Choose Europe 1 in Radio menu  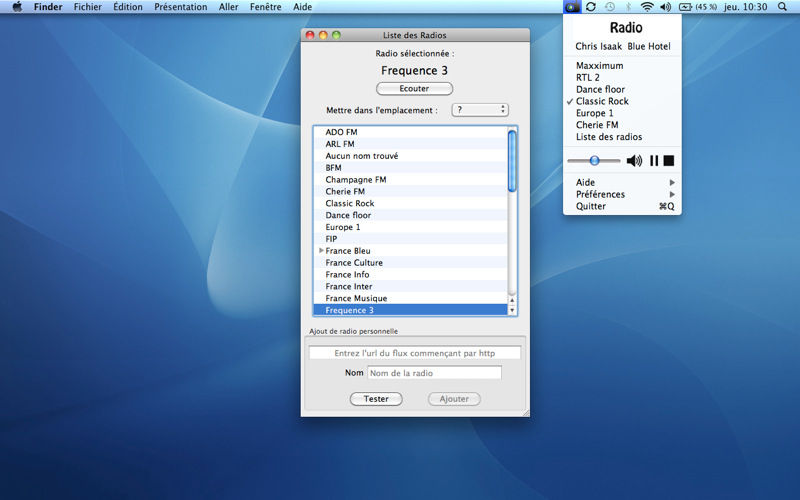[622, 113]
